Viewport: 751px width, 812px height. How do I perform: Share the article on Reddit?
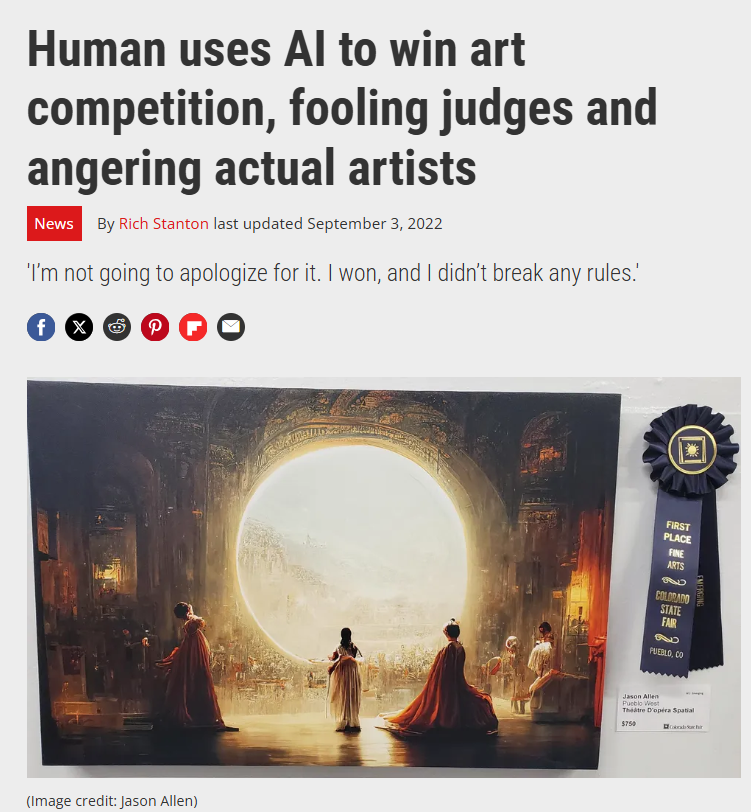(x=117, y=327)
